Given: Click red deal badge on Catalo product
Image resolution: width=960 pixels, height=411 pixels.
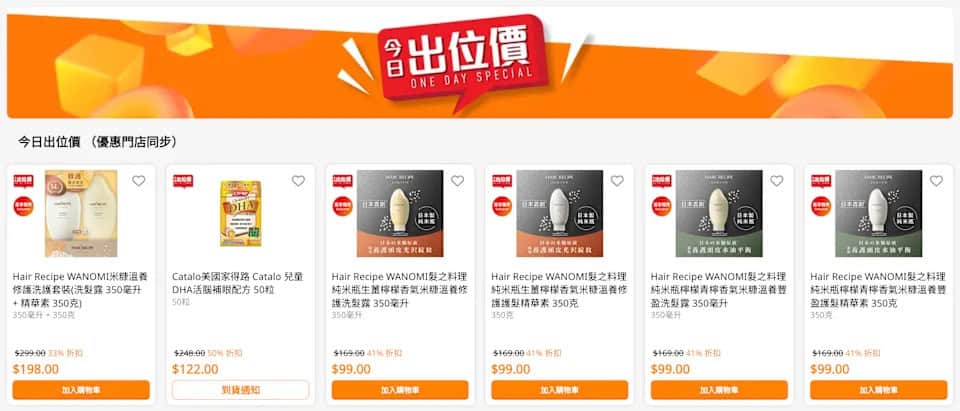Looking at the screenshot, I should [x=183, y=181].
